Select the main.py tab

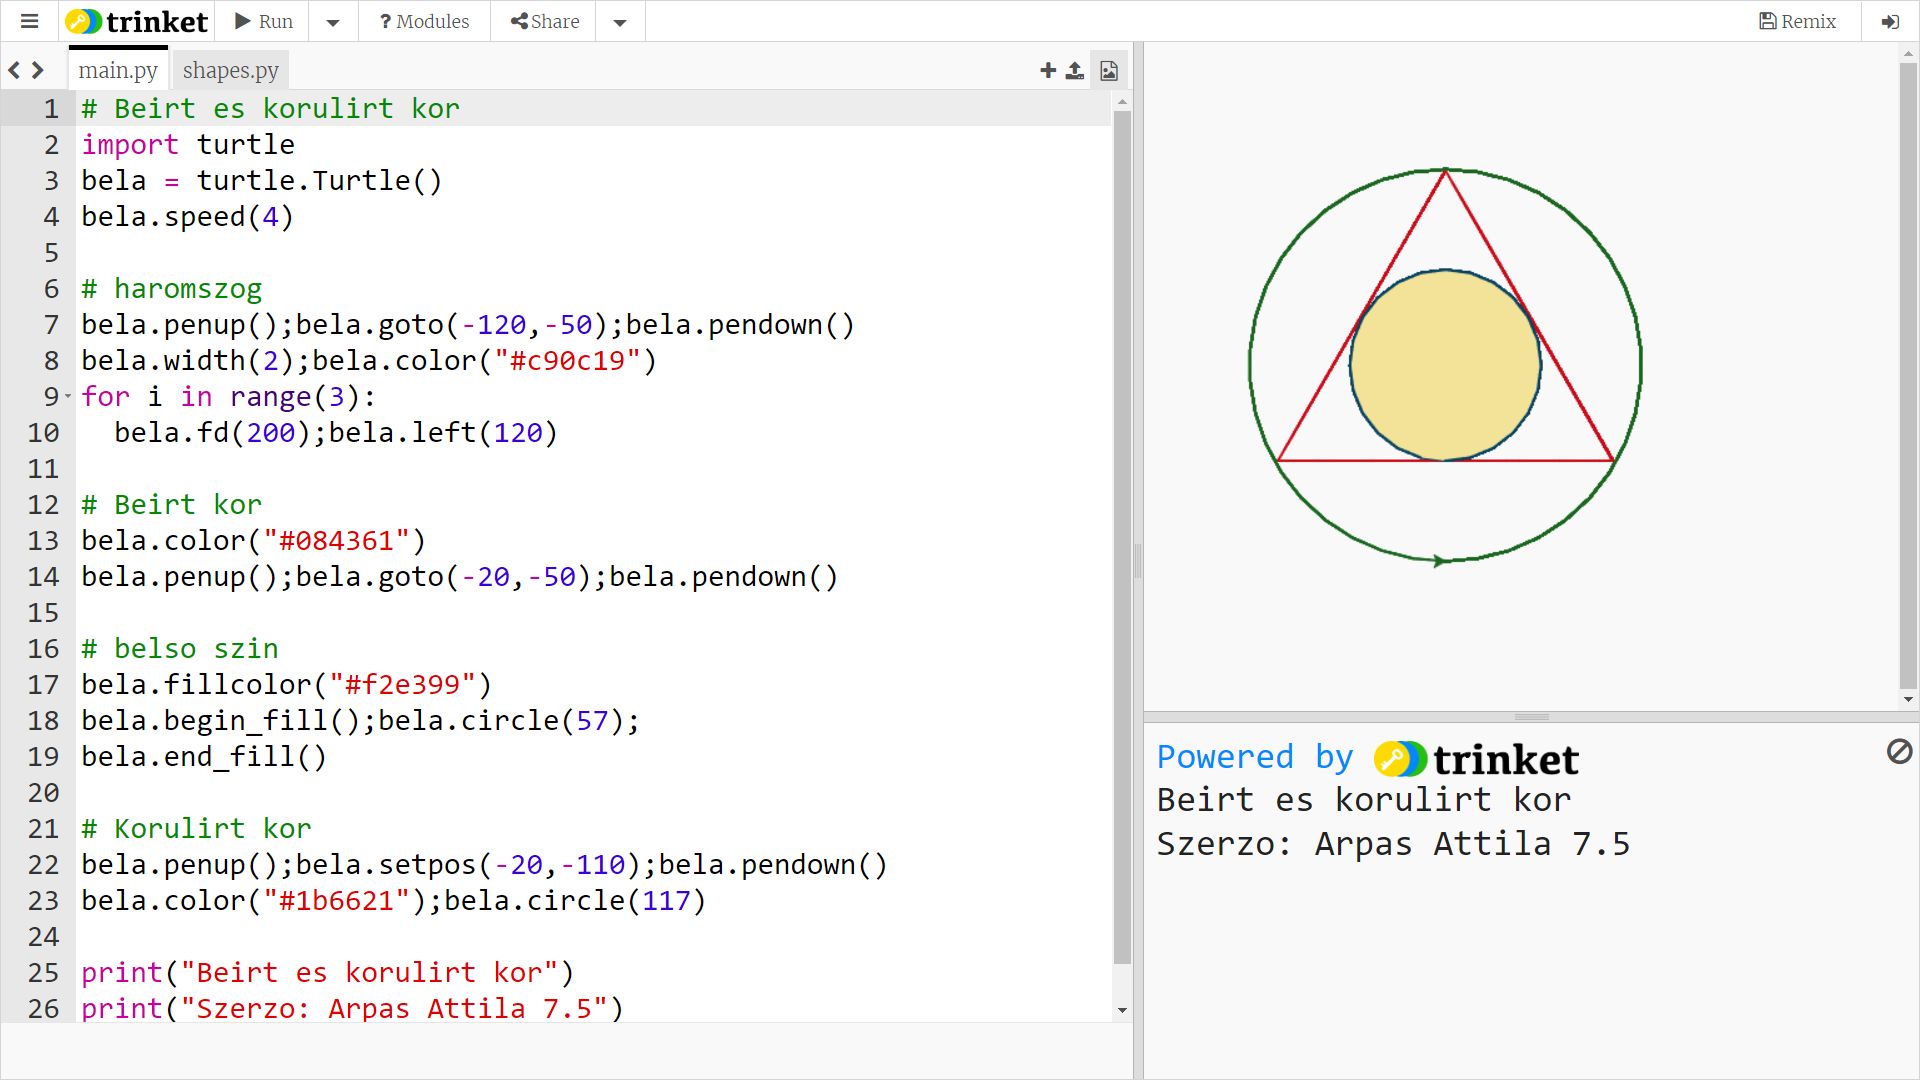pos(118,70)
